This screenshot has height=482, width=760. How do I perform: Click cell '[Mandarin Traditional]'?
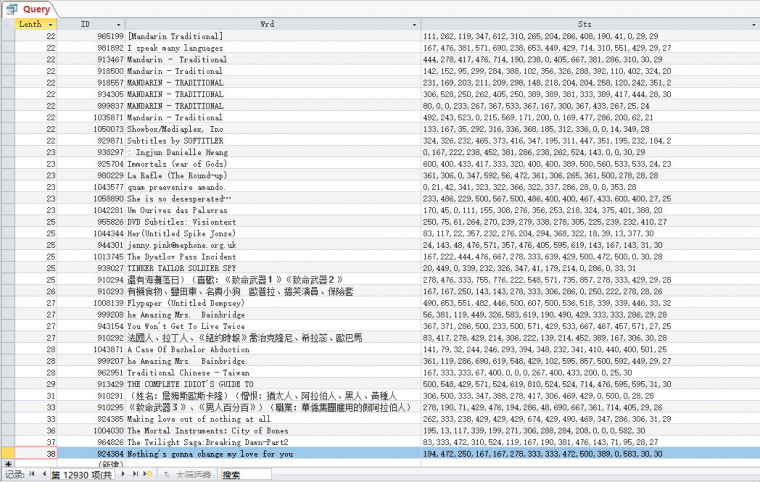click(x=273, y=36)
